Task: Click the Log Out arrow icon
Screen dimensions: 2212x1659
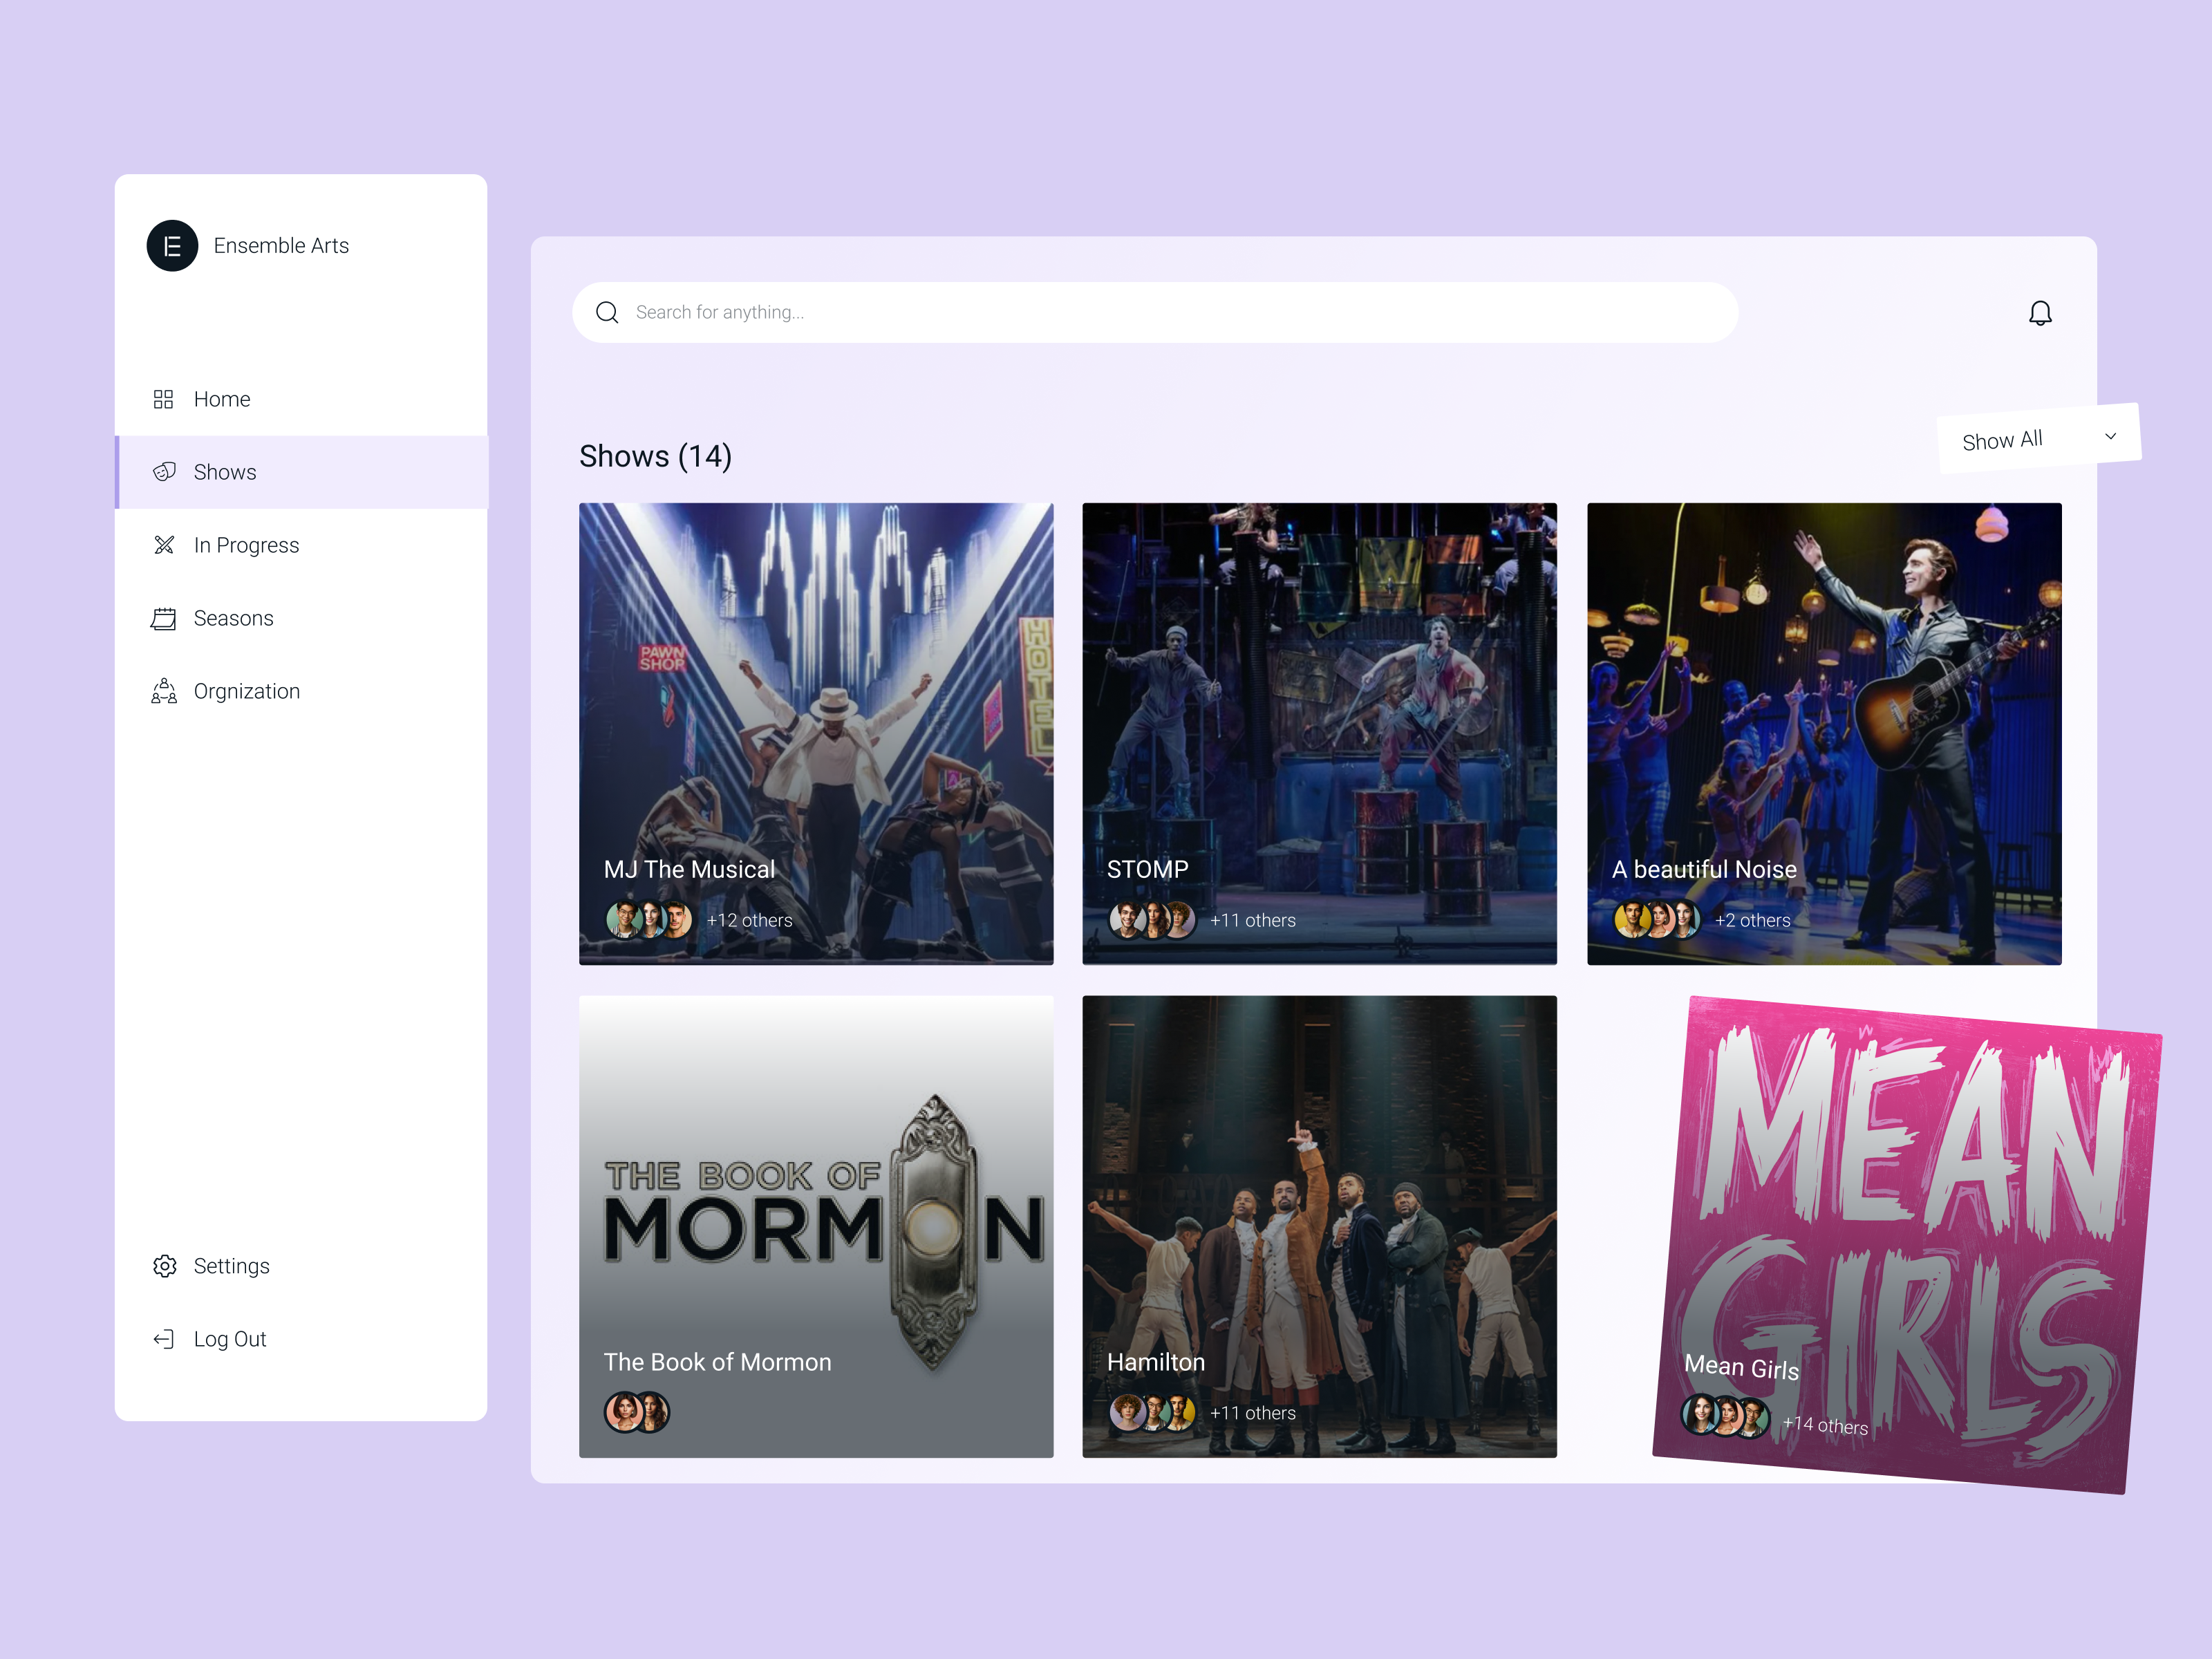Action: [x=164, y=1339]
